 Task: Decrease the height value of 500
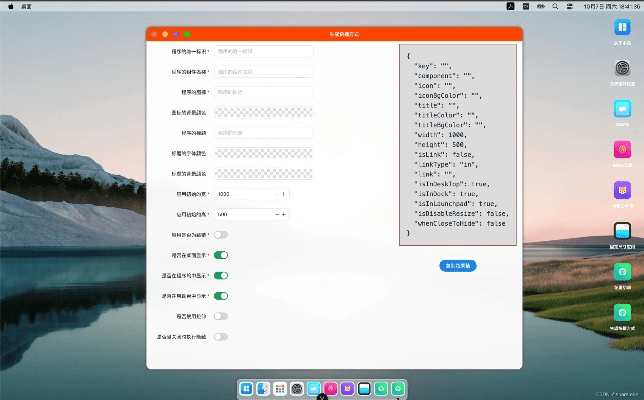point(277,214)
